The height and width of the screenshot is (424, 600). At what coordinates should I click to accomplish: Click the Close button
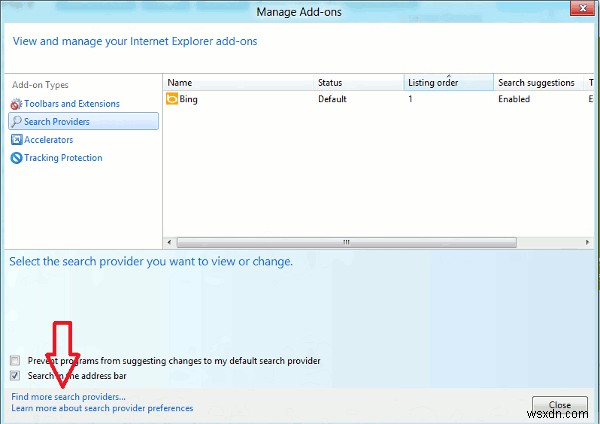559,406
